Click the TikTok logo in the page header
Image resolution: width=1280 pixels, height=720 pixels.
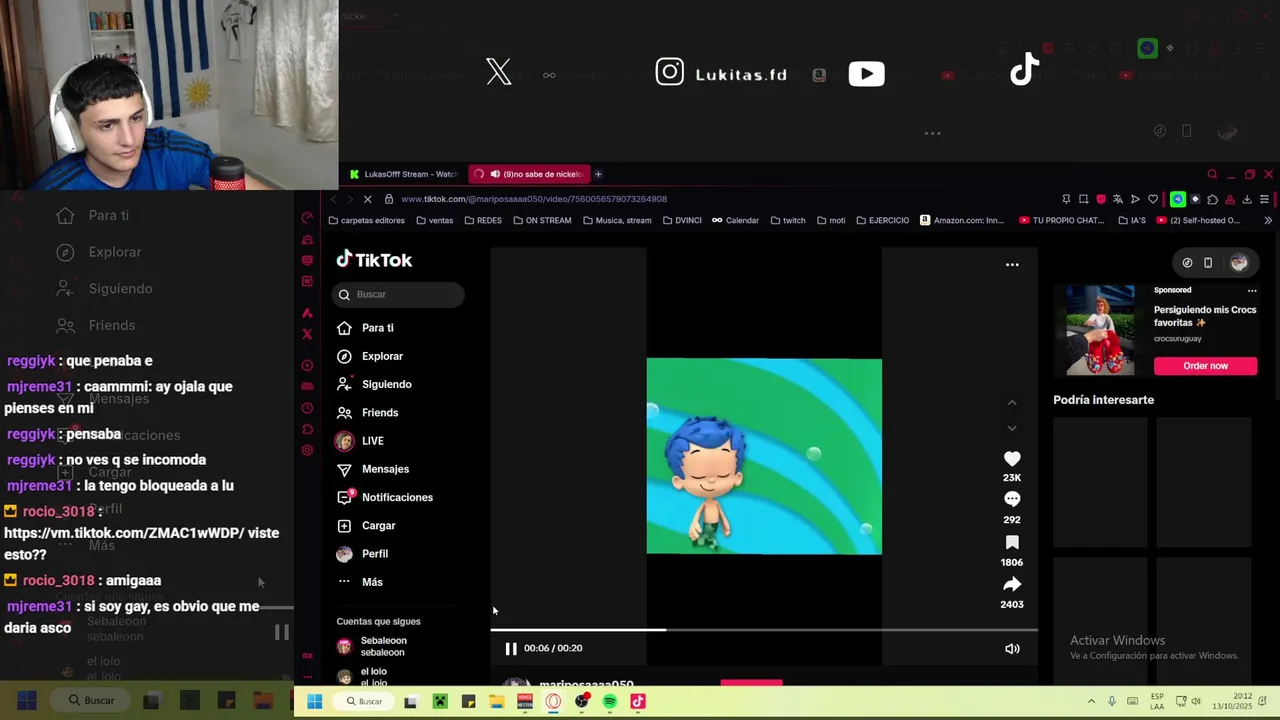(x=374, y=260)
